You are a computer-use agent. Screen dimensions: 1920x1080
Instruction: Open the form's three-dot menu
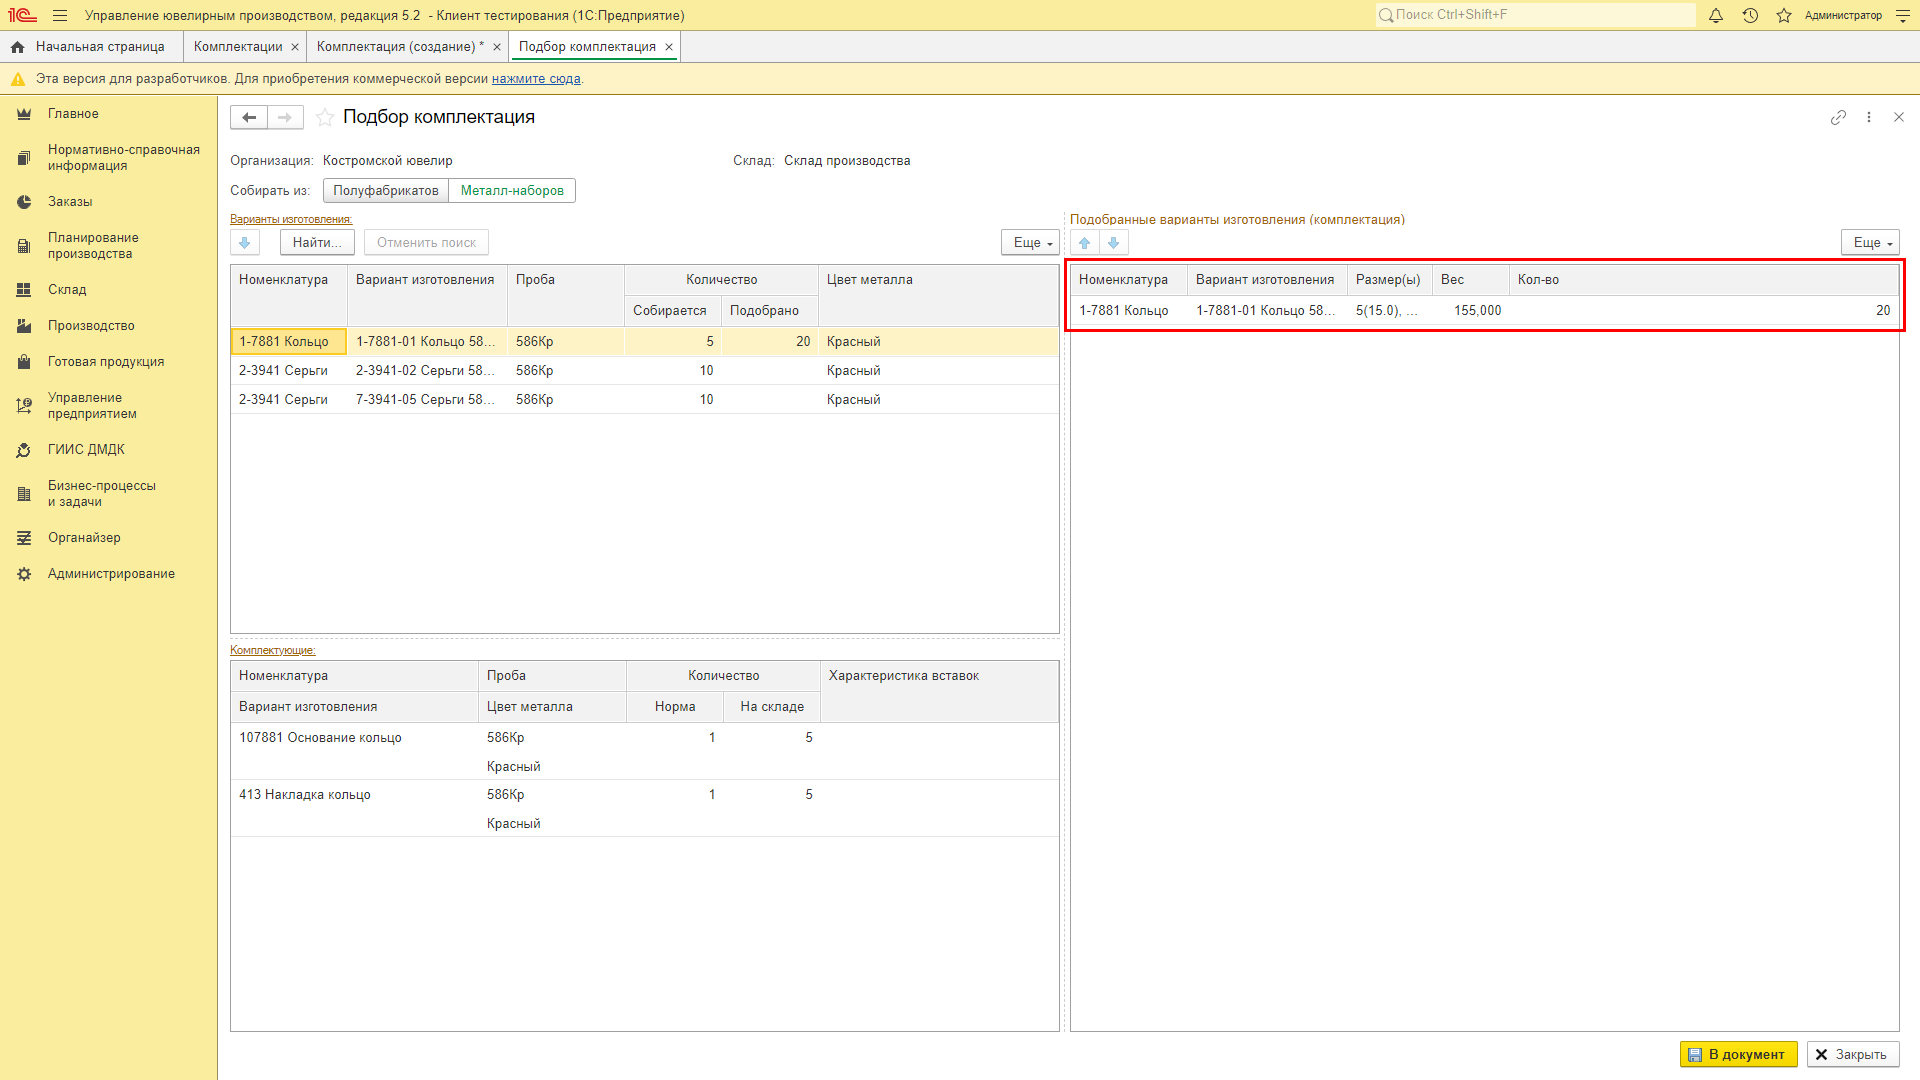coord(1868,117)
